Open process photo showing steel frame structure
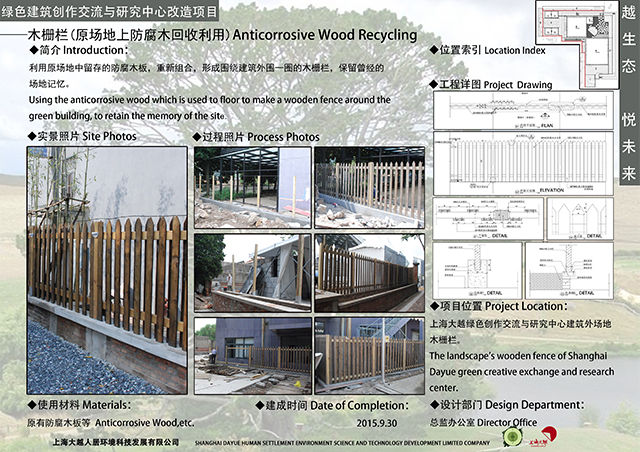 tap(253, 188)
